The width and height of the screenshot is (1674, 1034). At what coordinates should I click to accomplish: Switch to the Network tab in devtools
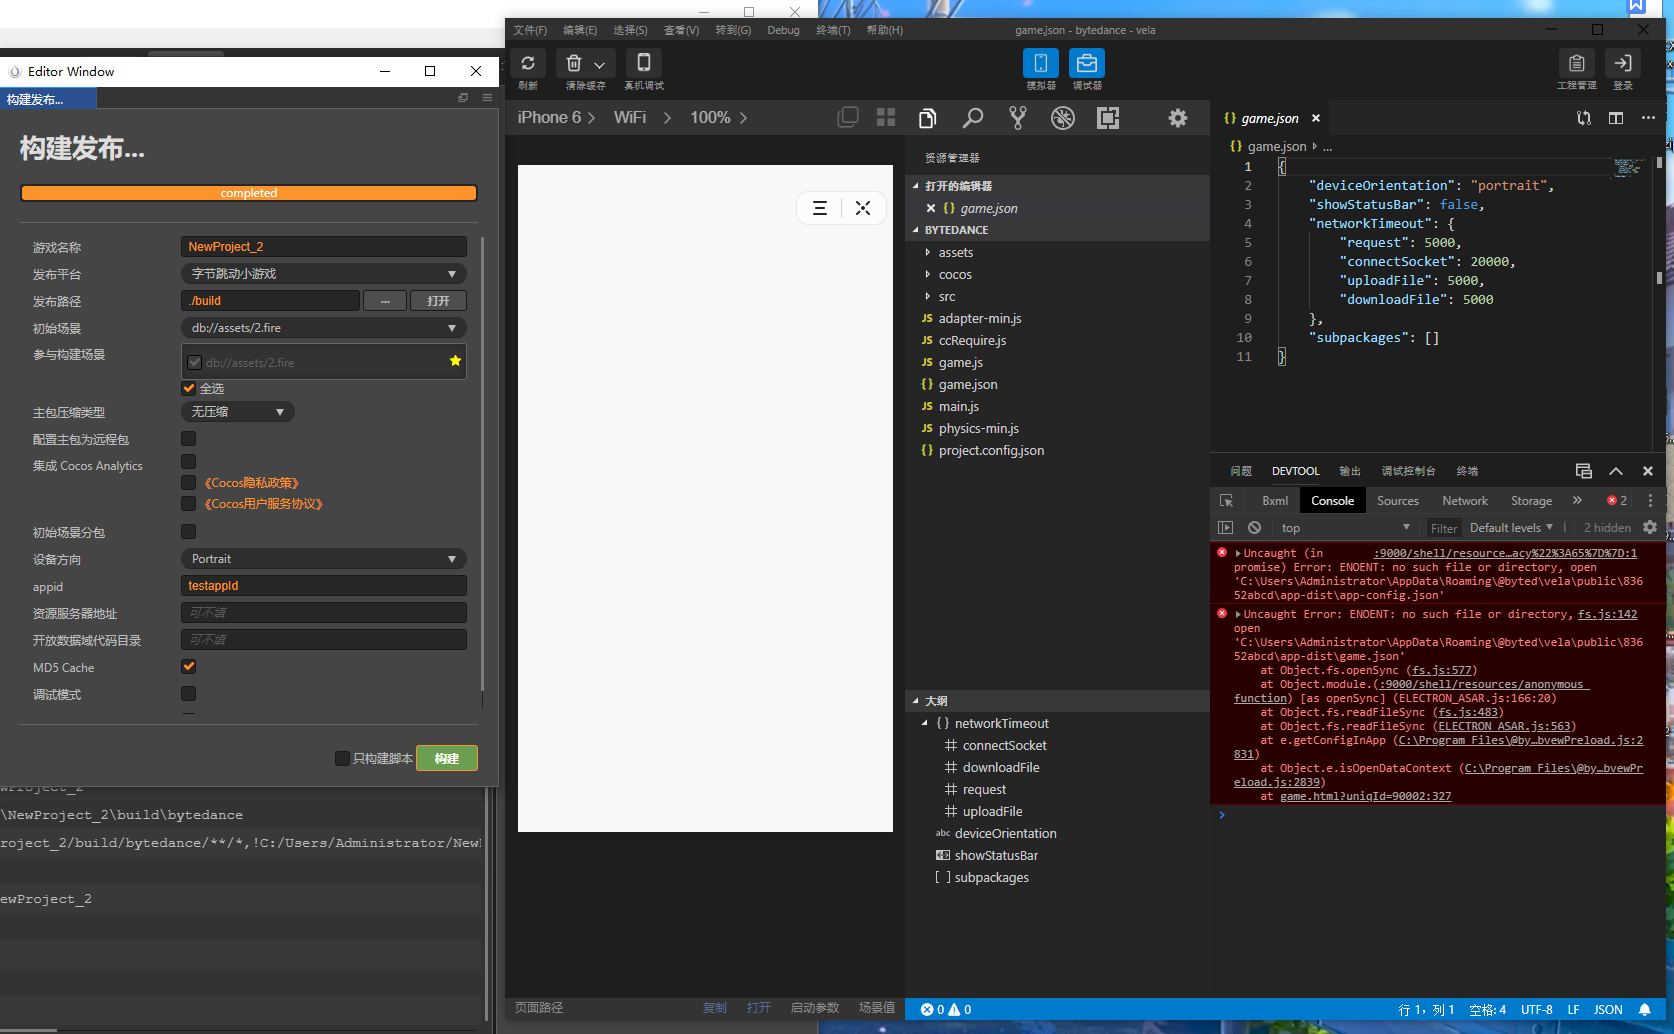click(x=1464, y=501)
